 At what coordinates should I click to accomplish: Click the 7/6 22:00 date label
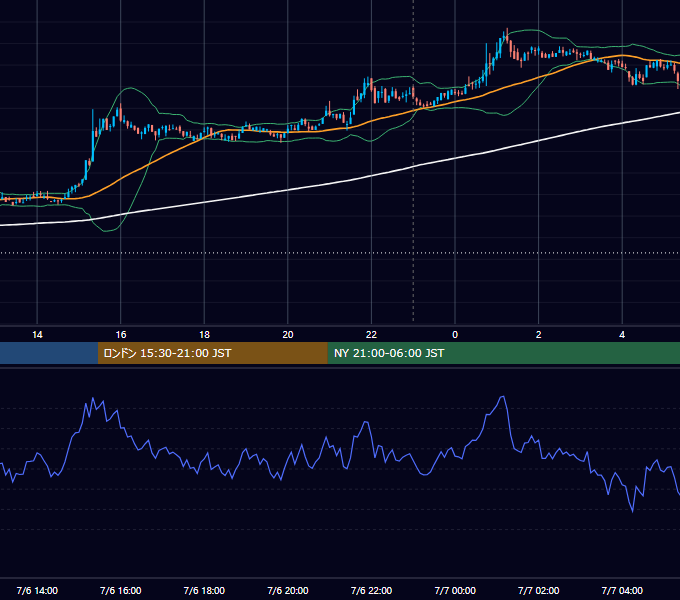pyautogui.click(x=371, y=590)
